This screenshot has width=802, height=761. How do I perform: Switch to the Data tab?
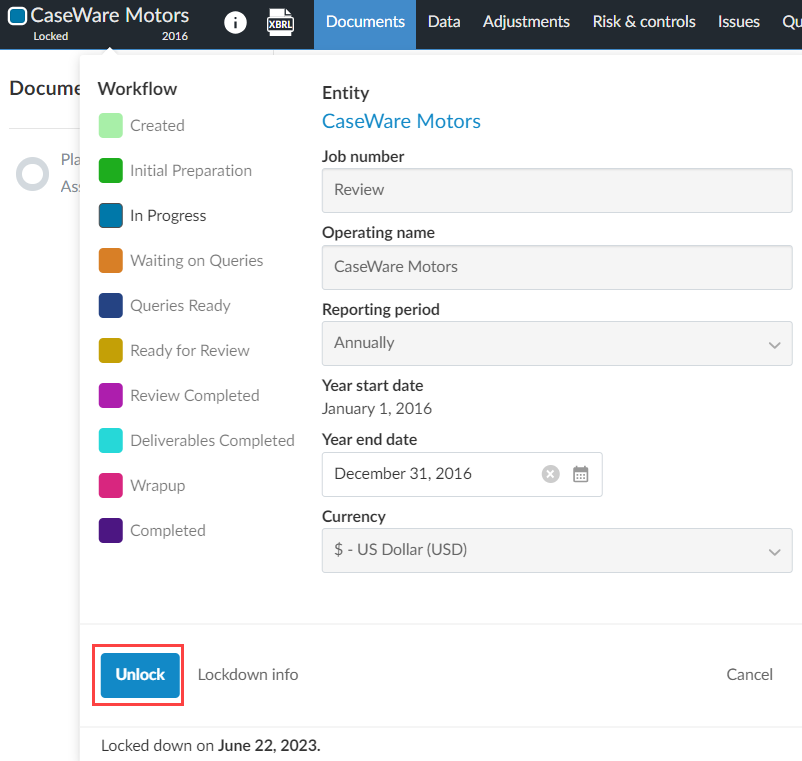point(444,22)
